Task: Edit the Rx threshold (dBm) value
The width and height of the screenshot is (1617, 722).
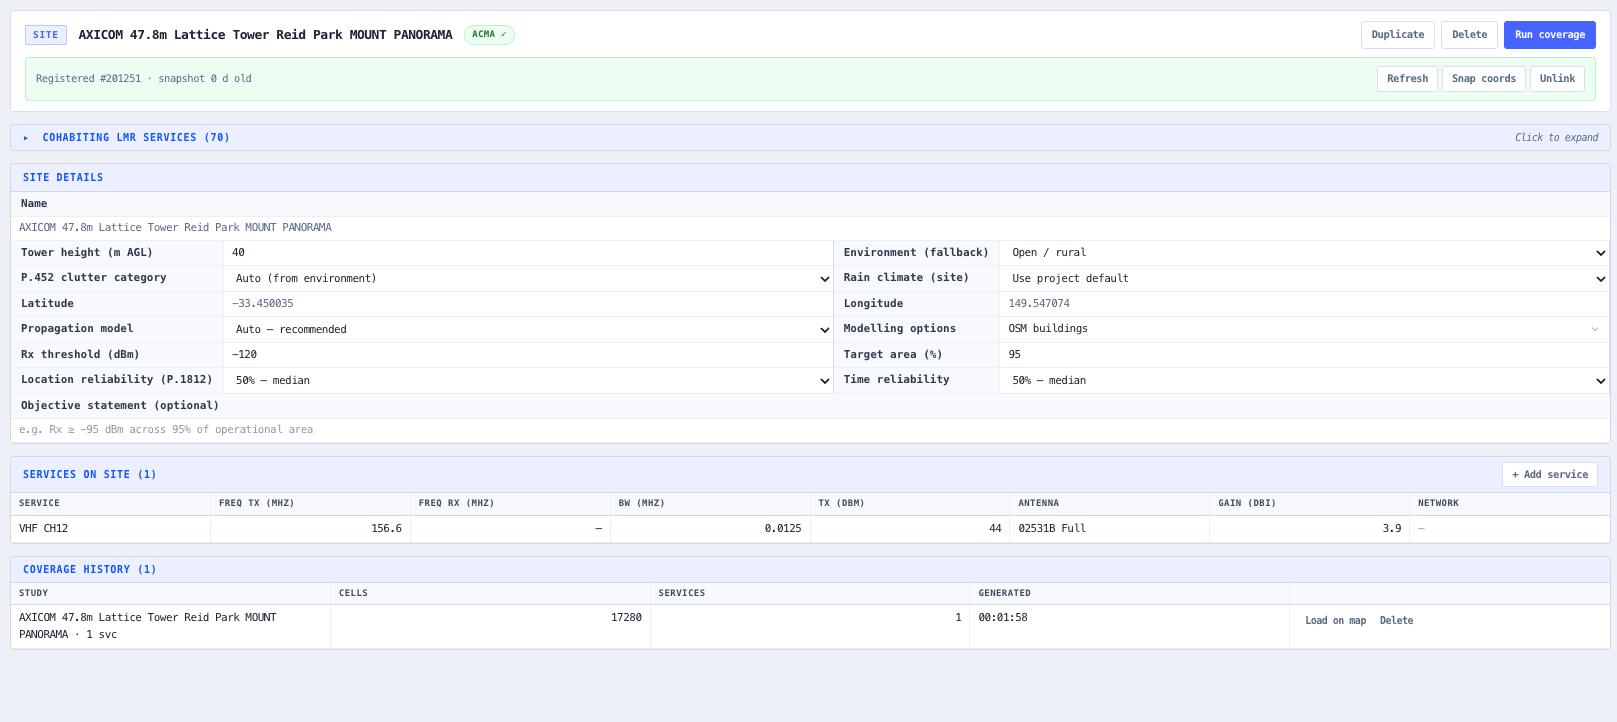Action: coord(528,355)
